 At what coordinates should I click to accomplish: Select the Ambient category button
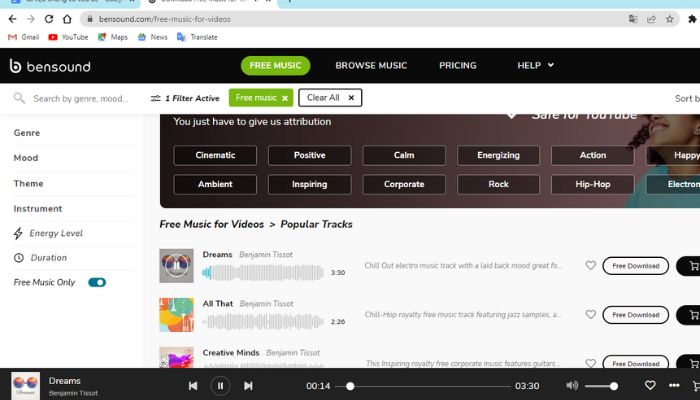pos(215,184)
